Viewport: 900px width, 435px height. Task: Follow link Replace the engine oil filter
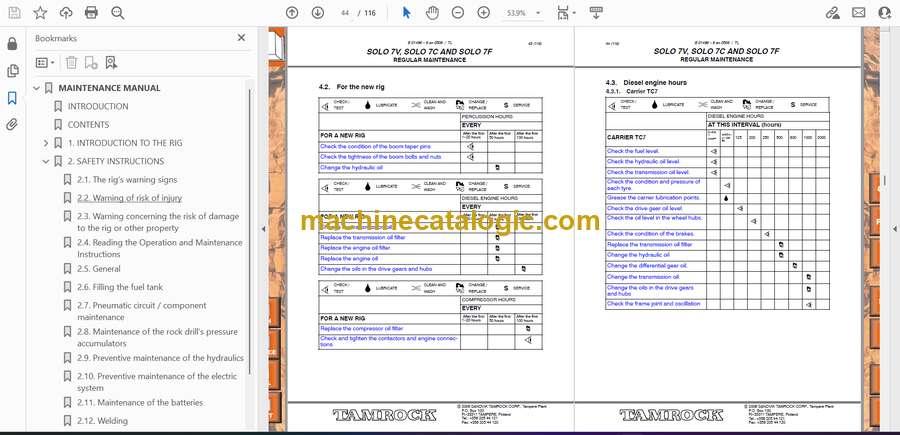click(355, 248)
